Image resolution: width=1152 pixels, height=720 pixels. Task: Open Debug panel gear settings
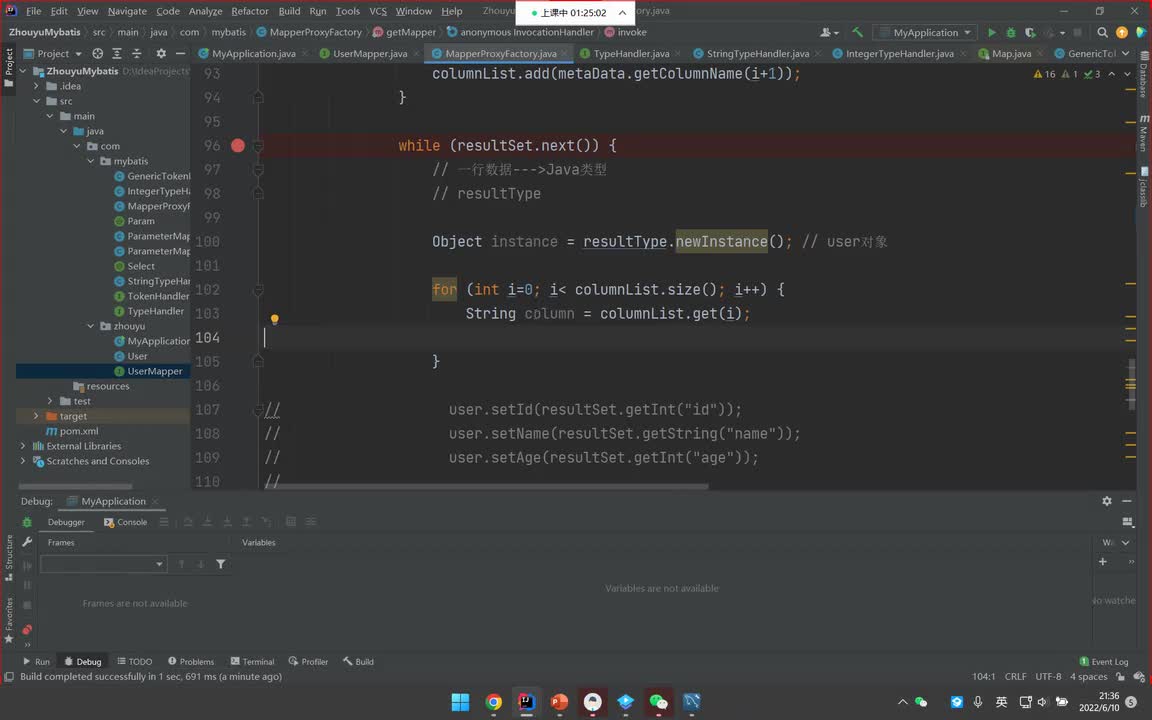[1106, 501]
